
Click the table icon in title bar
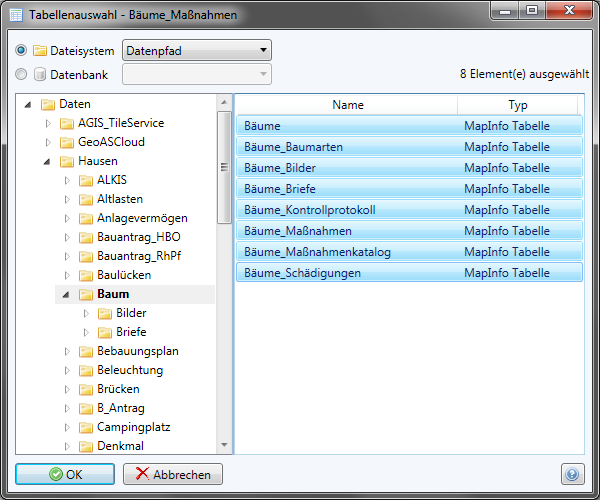(16, 15)
